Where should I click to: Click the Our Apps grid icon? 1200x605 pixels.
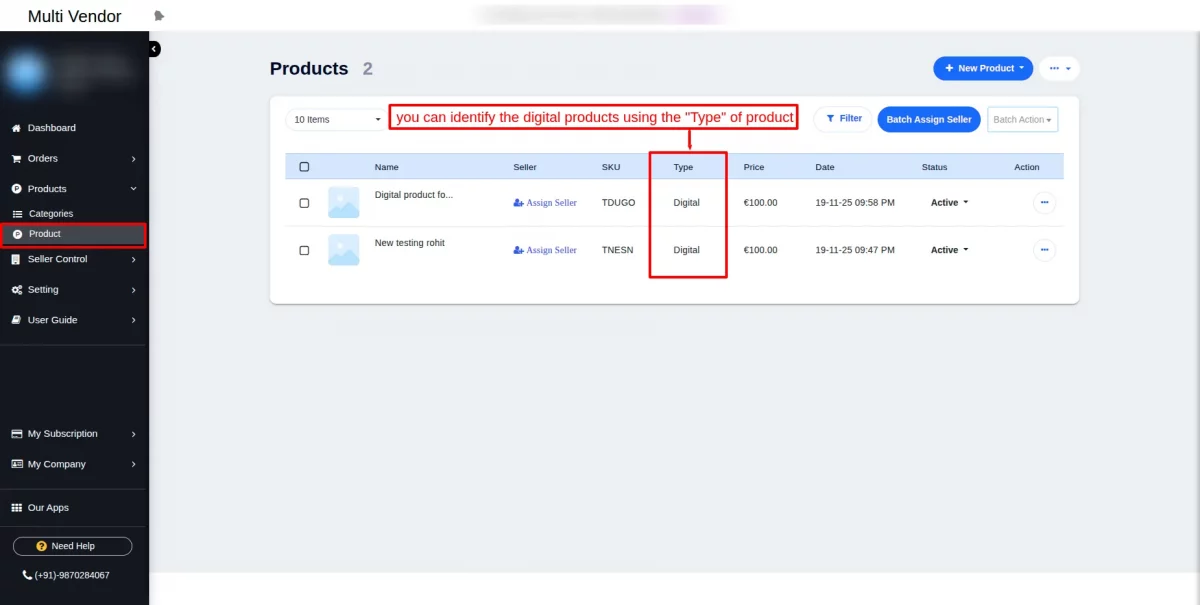coord(16,508)
